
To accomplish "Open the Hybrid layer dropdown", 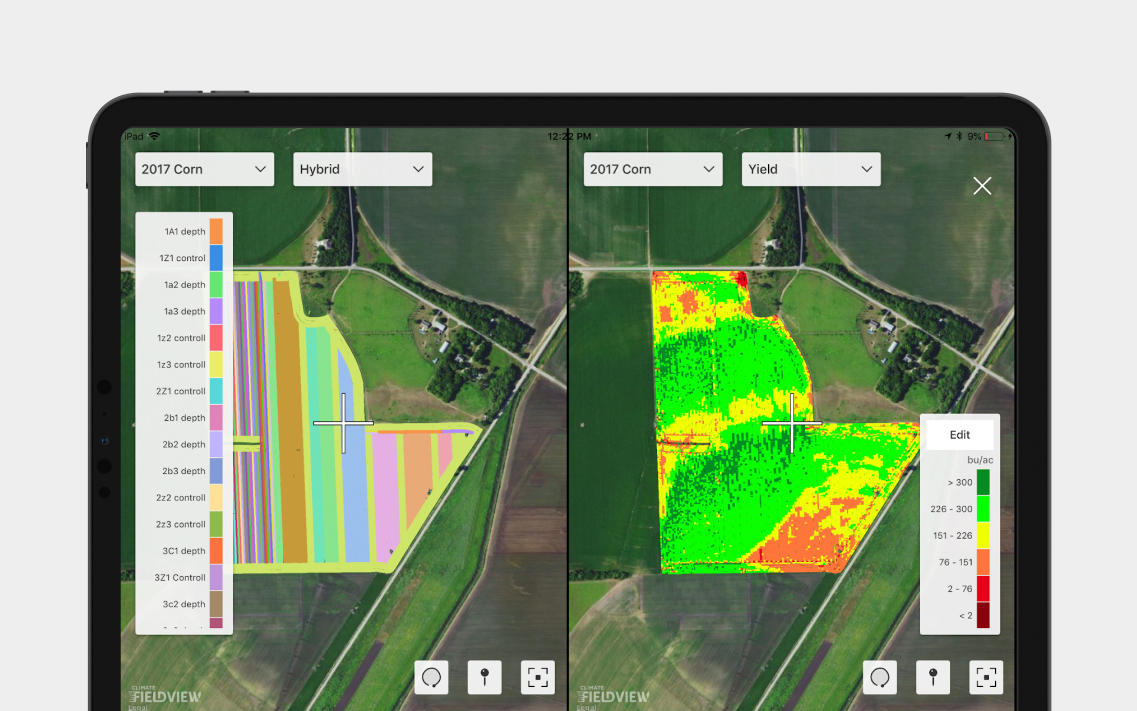I will click(362, 169).
